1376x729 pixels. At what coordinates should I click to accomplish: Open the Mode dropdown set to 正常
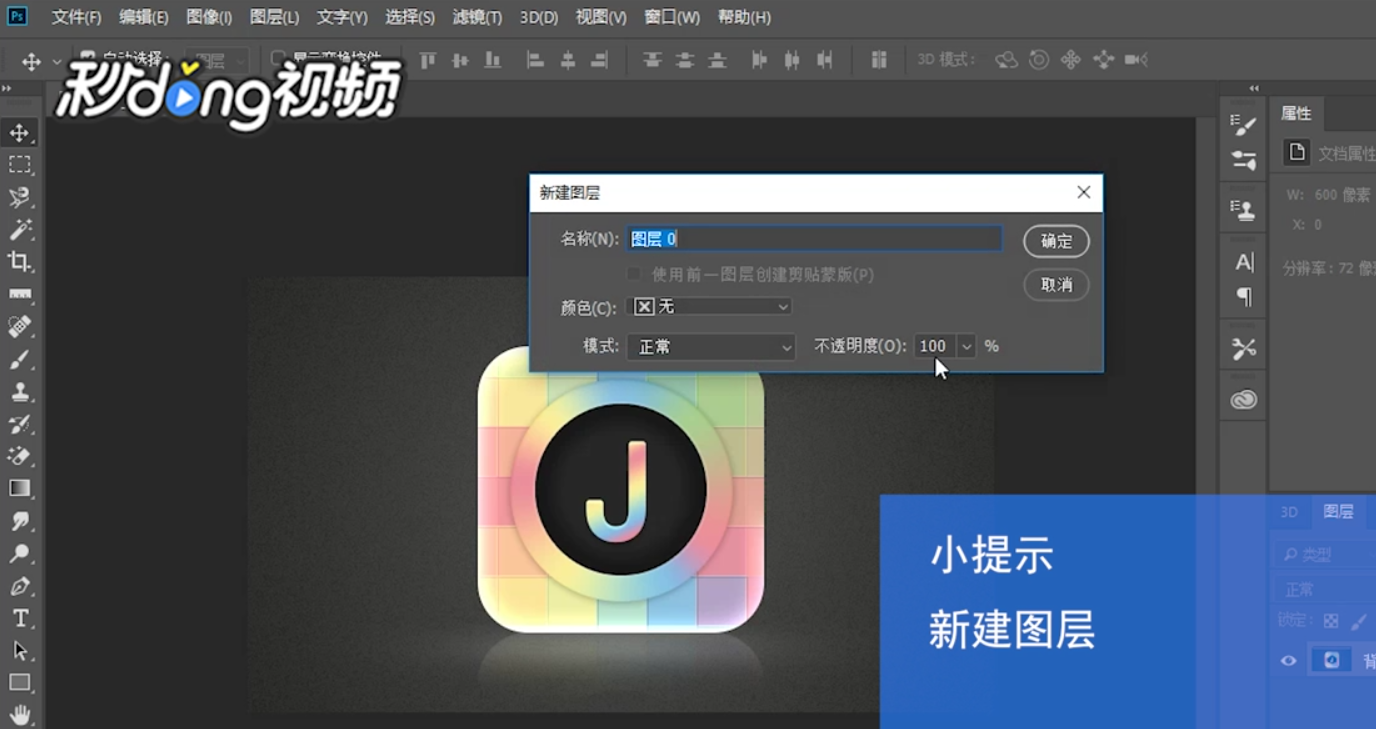711,346
